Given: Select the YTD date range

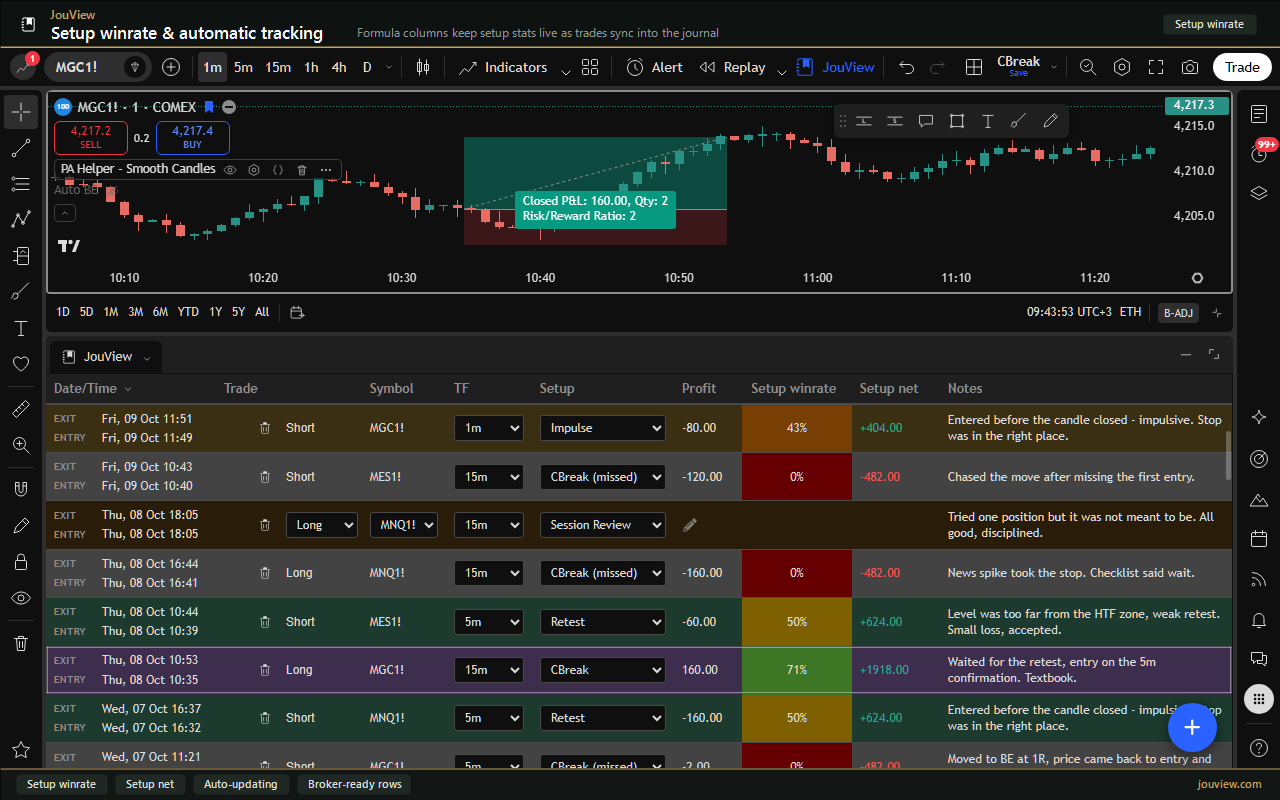Looking at the screenshot, I should pos(188,312).
